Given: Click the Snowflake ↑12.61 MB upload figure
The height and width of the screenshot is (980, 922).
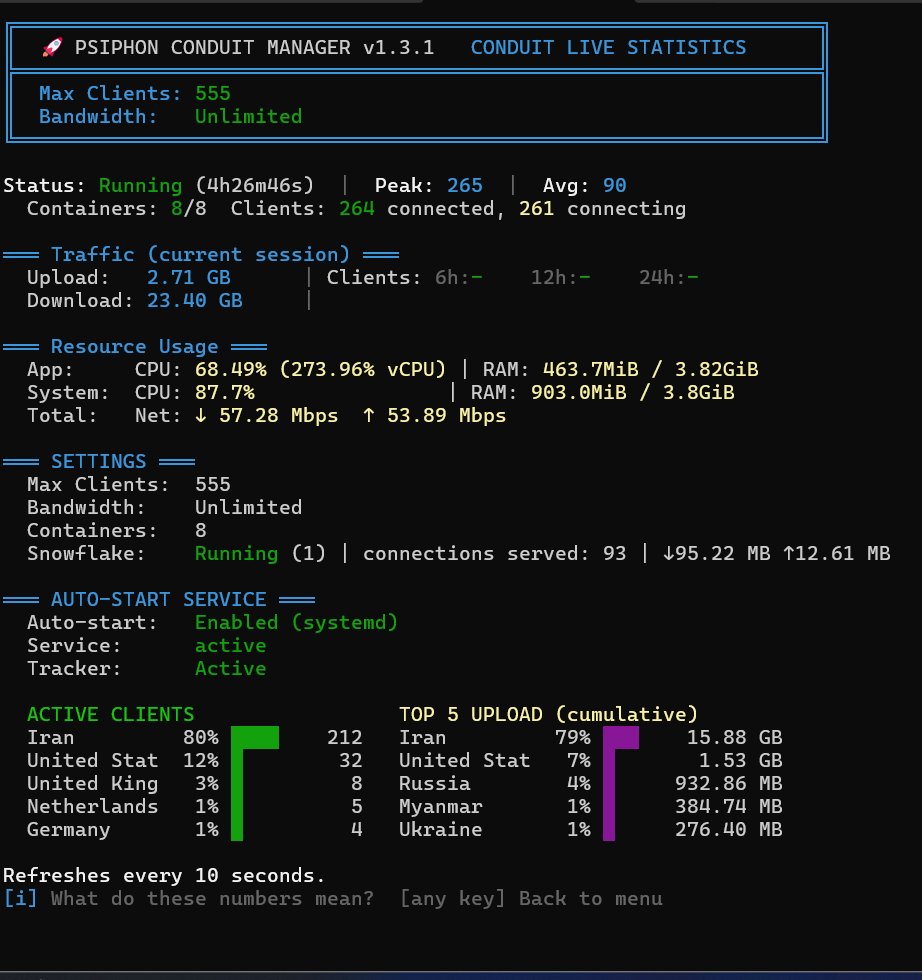Looking at the screenshot, I should 836,554.
